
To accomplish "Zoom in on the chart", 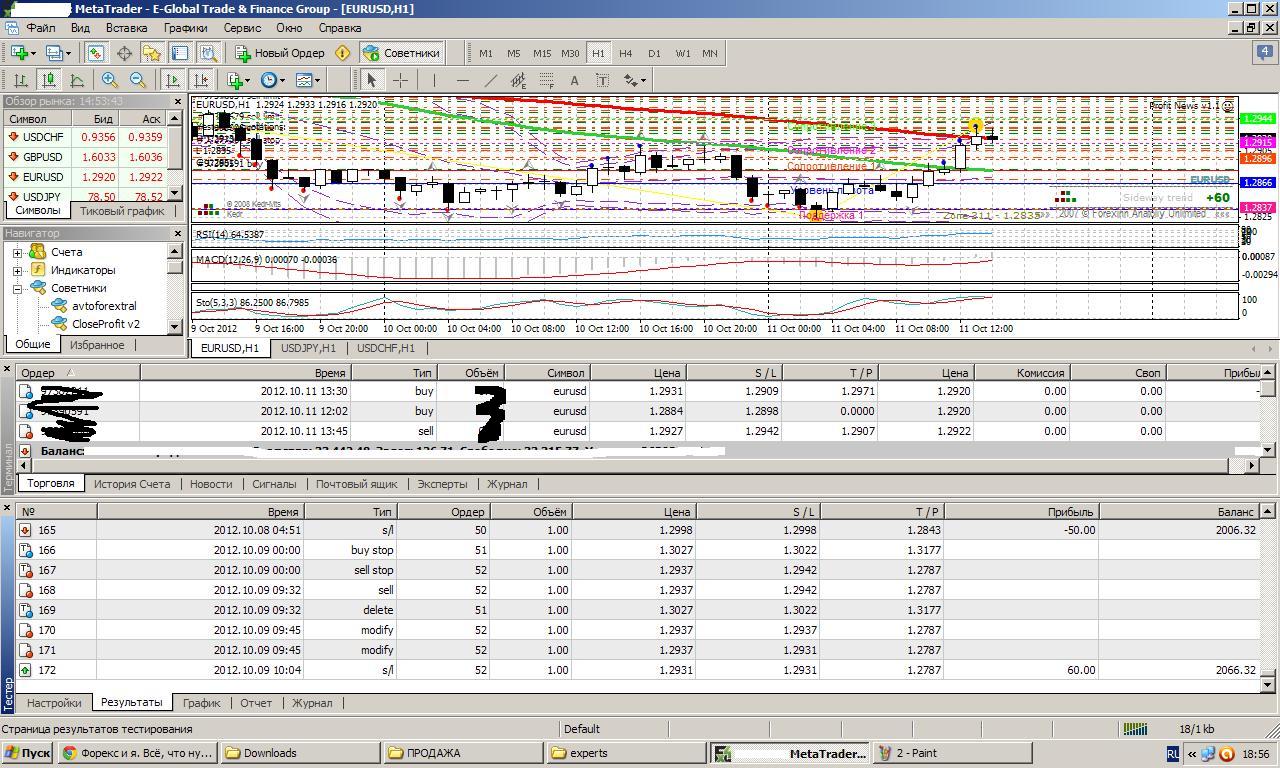I will pos(109,80).
